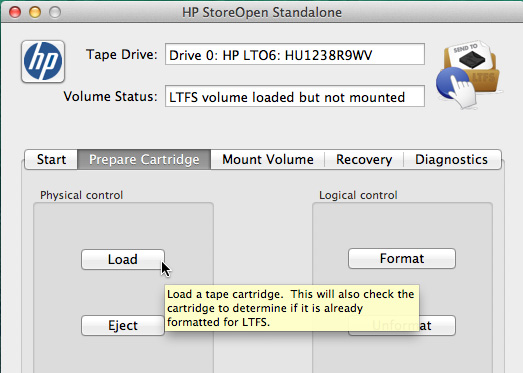
Task: Minimize window with the yellow button
Action: 35,12
